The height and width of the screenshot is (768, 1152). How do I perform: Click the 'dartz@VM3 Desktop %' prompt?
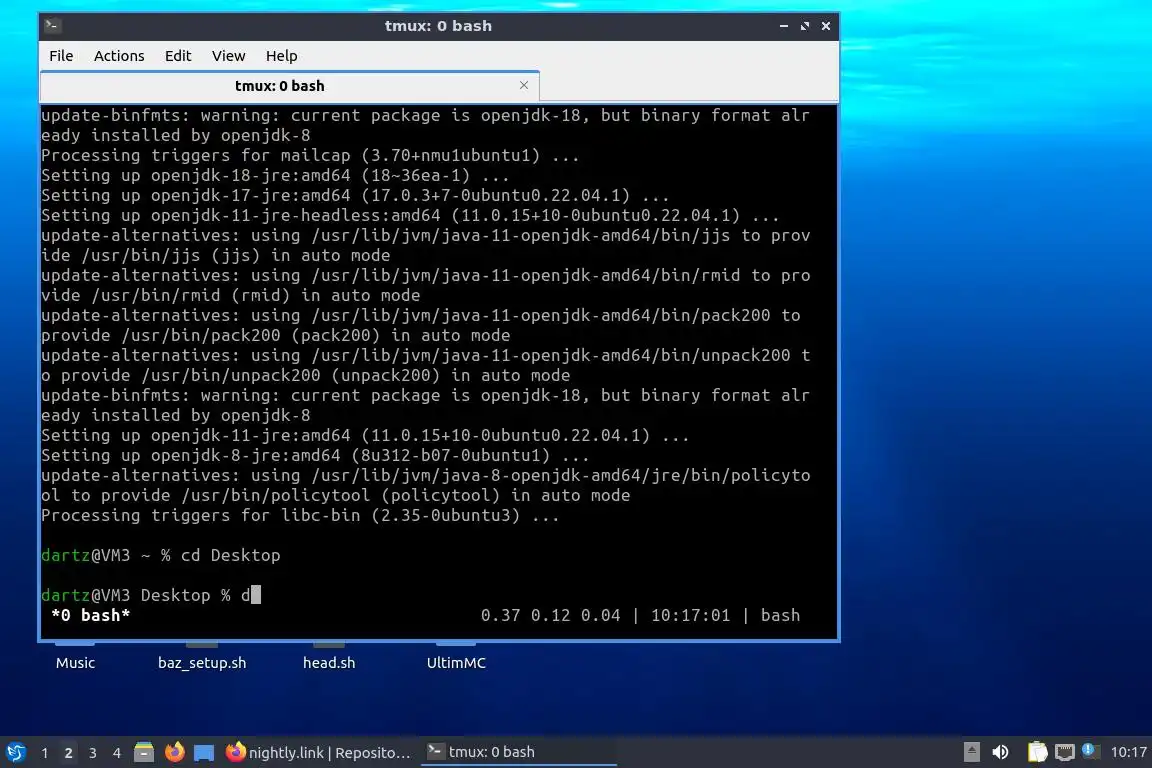pyautogui.click(x=136, y=595)
